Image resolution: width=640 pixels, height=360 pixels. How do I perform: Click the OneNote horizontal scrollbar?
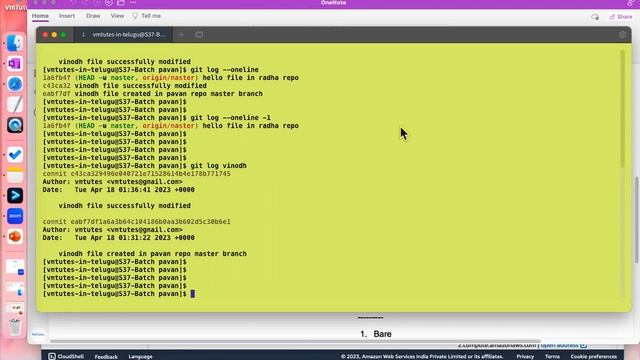point(295,341)
